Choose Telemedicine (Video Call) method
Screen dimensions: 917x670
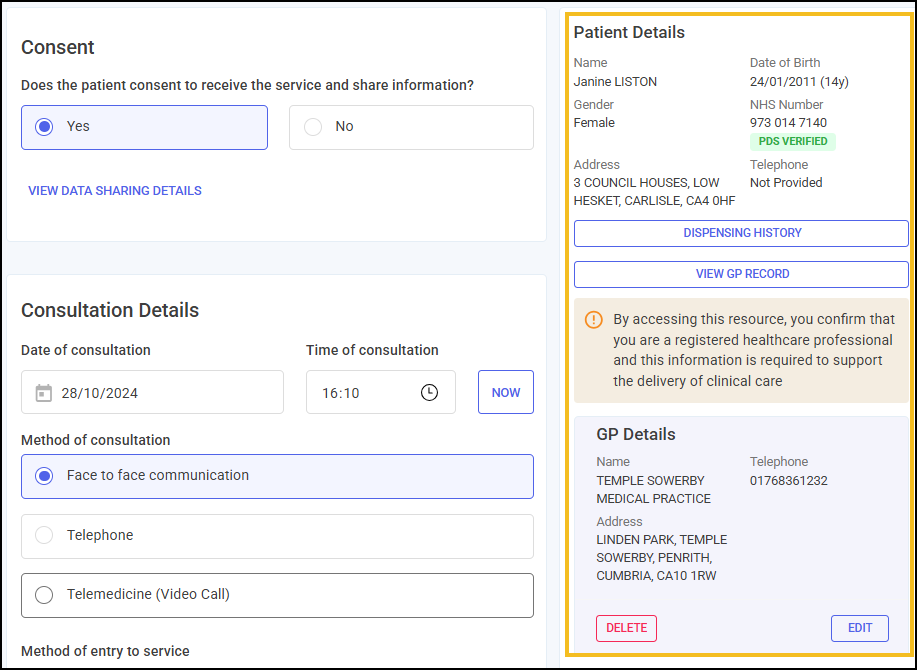coord(277,595)
